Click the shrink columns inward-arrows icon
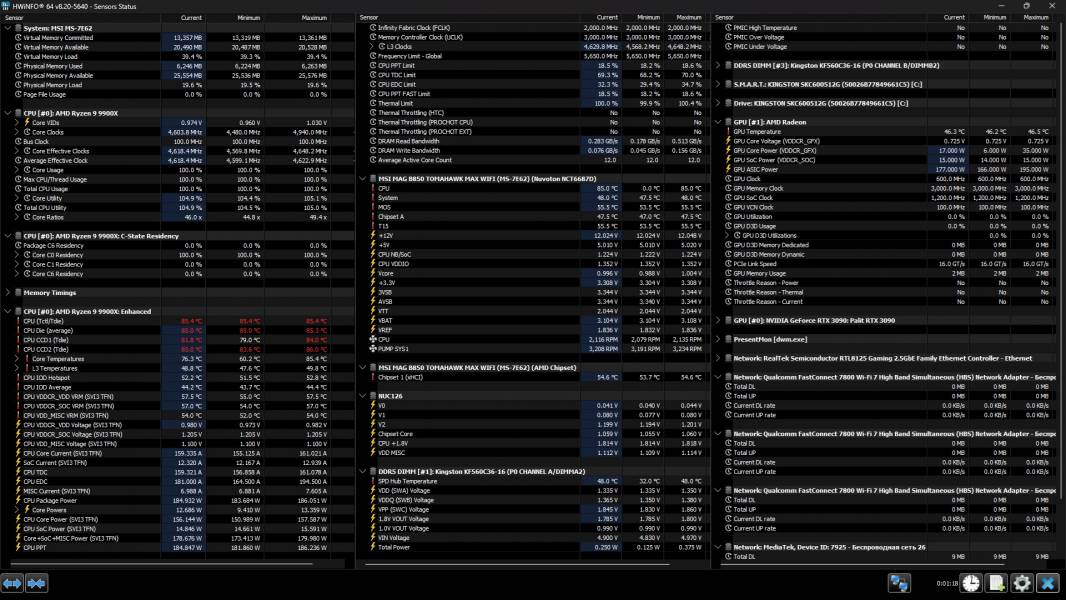 tap(37, 583)
